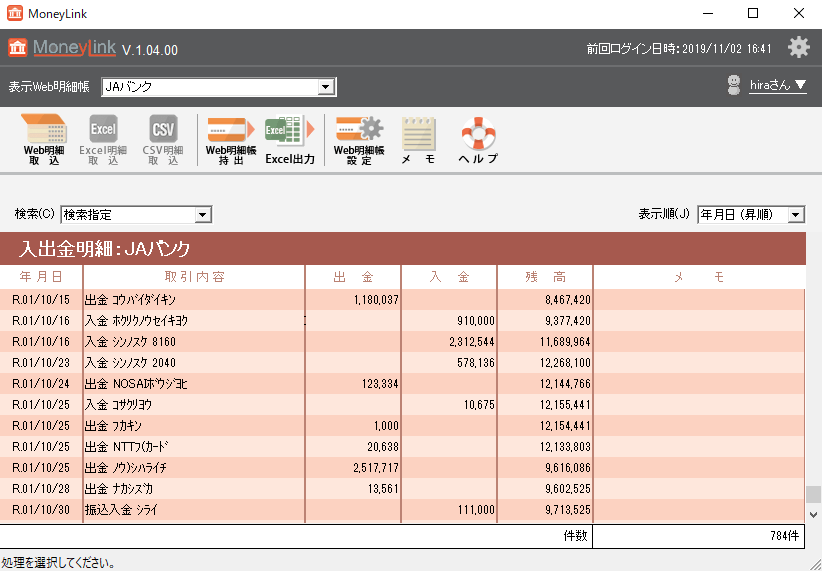Click the 処理を選択してください status text
Viewport: 822px width, 571px height.
pyautogui.click(x=58, y=564)
